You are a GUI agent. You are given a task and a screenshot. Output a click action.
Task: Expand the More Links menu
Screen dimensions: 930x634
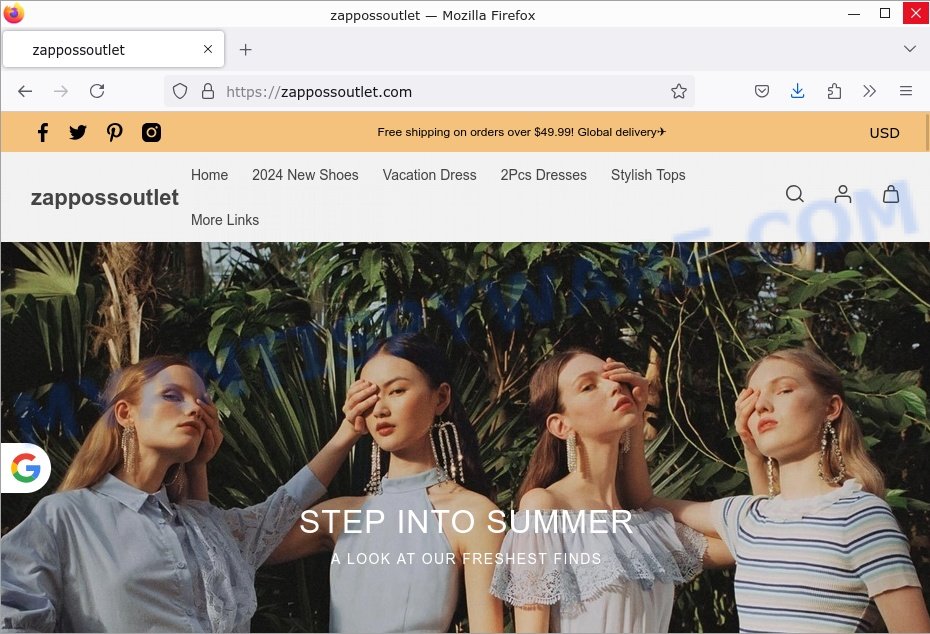[225, 220]
